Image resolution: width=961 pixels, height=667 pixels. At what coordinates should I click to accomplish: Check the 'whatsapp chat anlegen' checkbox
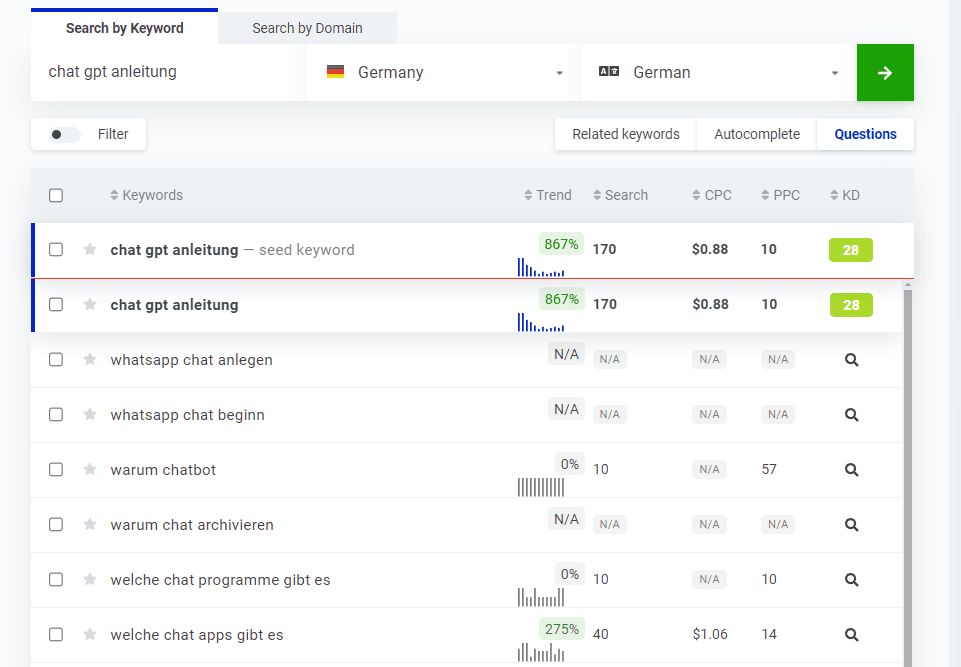[56, 359]
